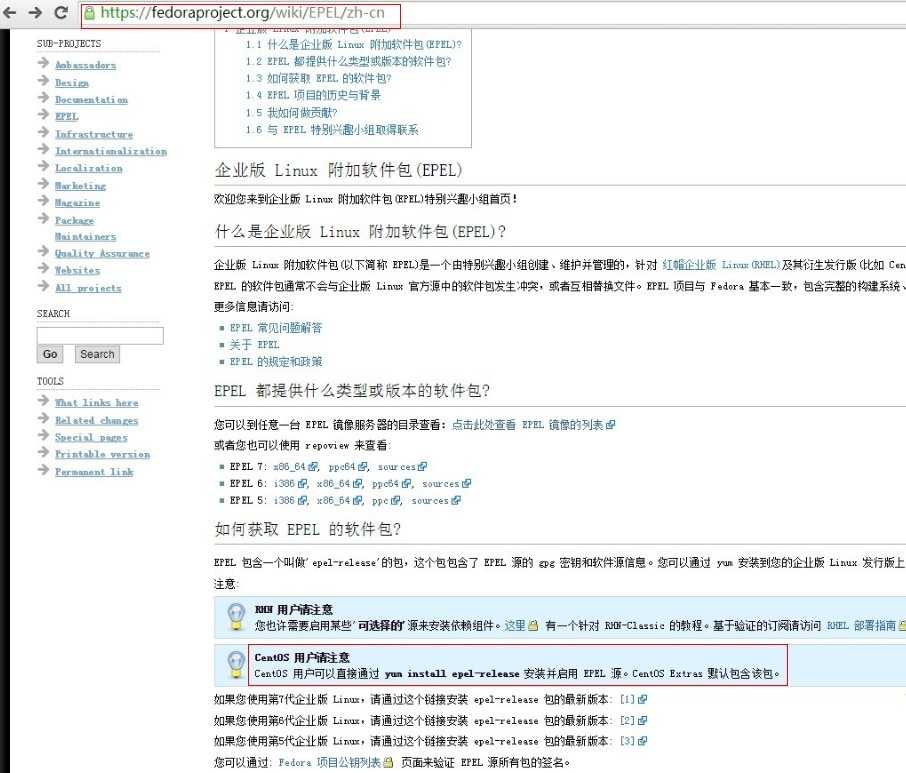The image size is (906, 773).
Task: Open the All projects sidebar link
Action: (88, 288)
